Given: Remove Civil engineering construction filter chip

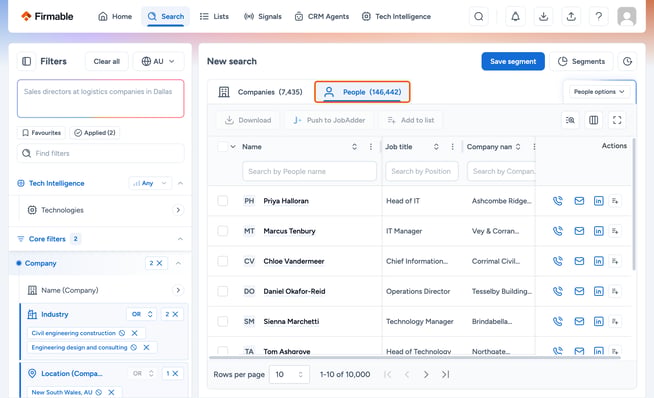Looking at the screenshot, I should click(135, 333).
